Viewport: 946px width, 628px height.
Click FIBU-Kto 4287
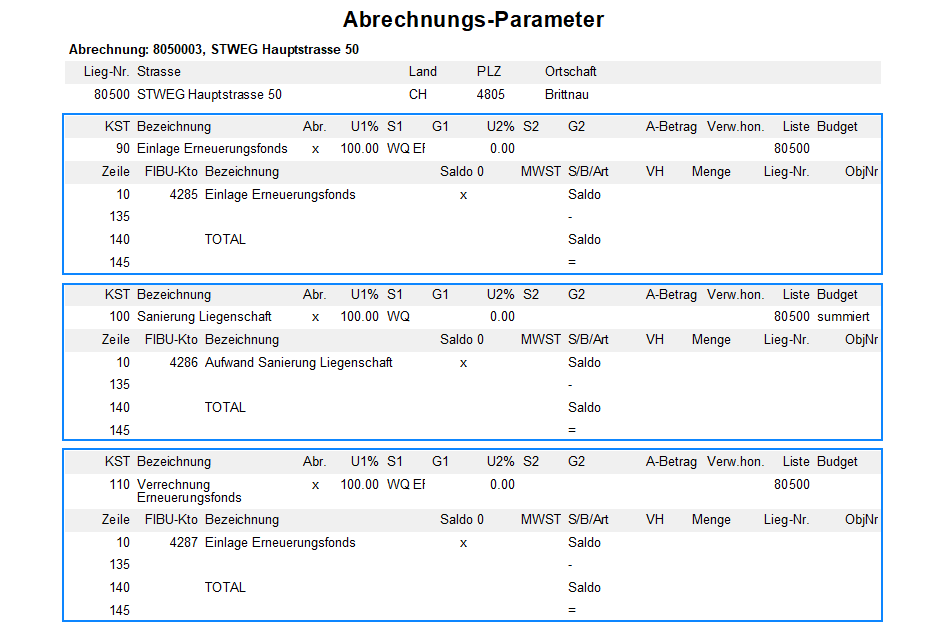point(183,542)
